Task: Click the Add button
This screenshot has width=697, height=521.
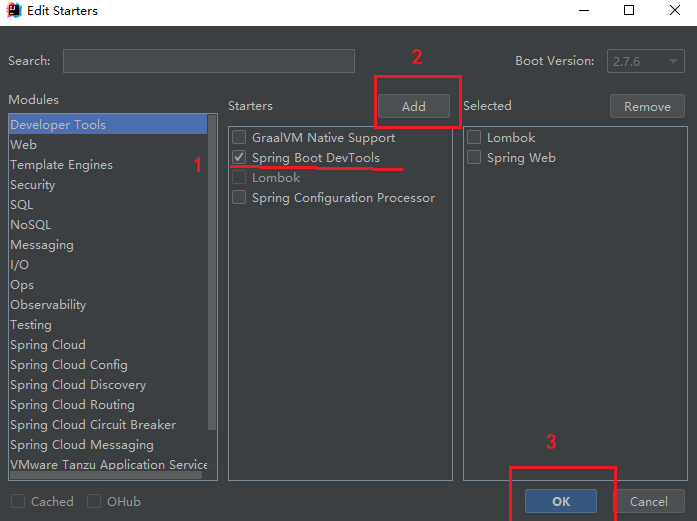Action: 413,106
